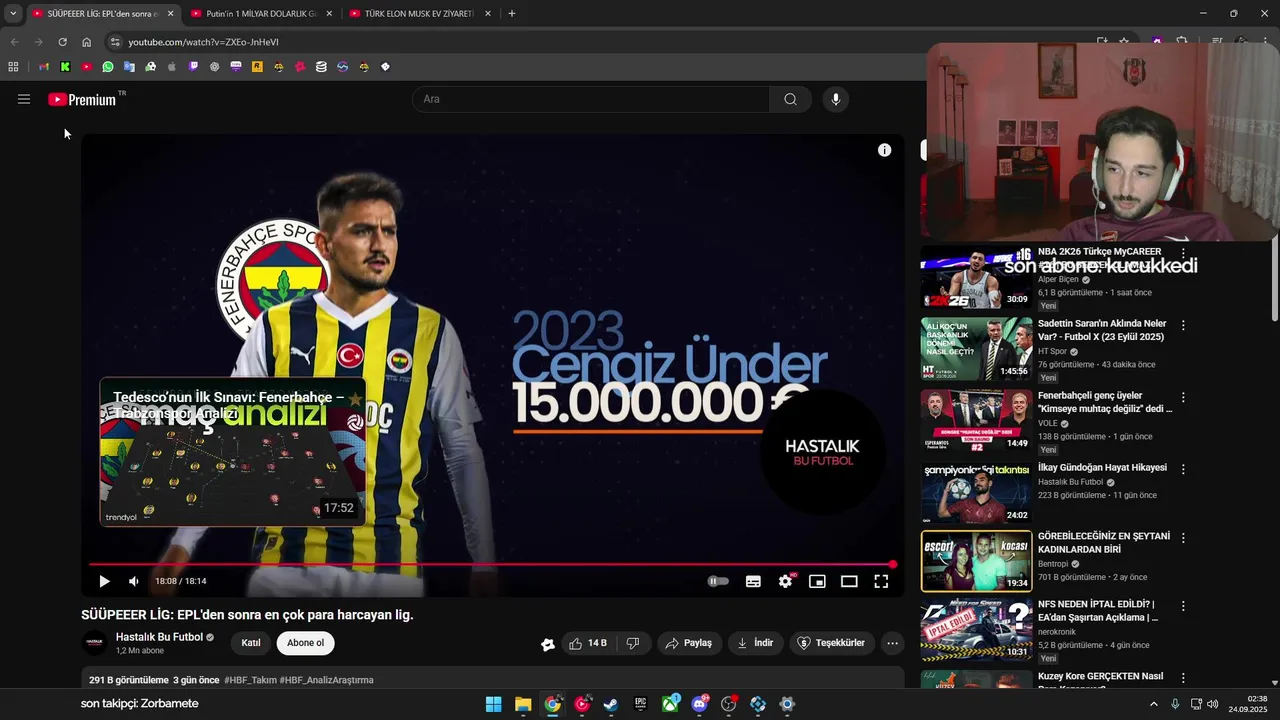Toggle subtitles on the player
The width and height of the screenshot is (1280, 720).
753,581
